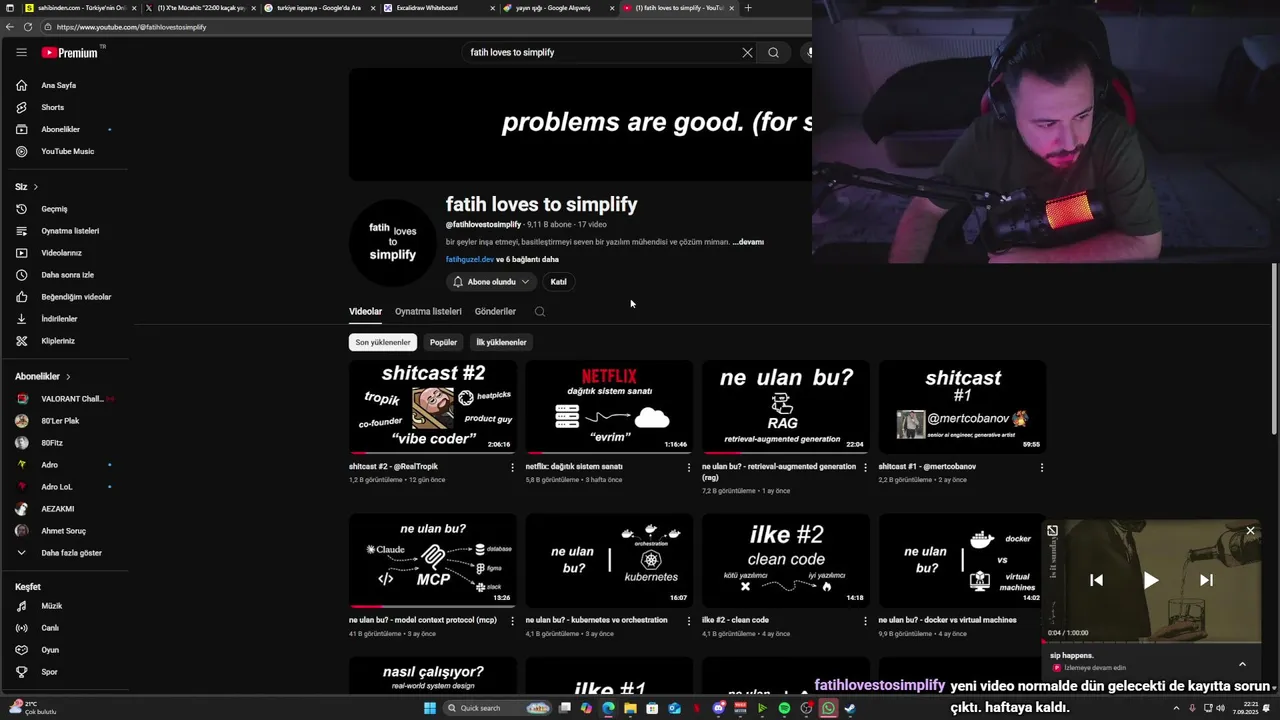Open the ne ulan bu? RAG video thumbnail
The width and height of the screenshot is (1280, 720).
pos(786,407)
